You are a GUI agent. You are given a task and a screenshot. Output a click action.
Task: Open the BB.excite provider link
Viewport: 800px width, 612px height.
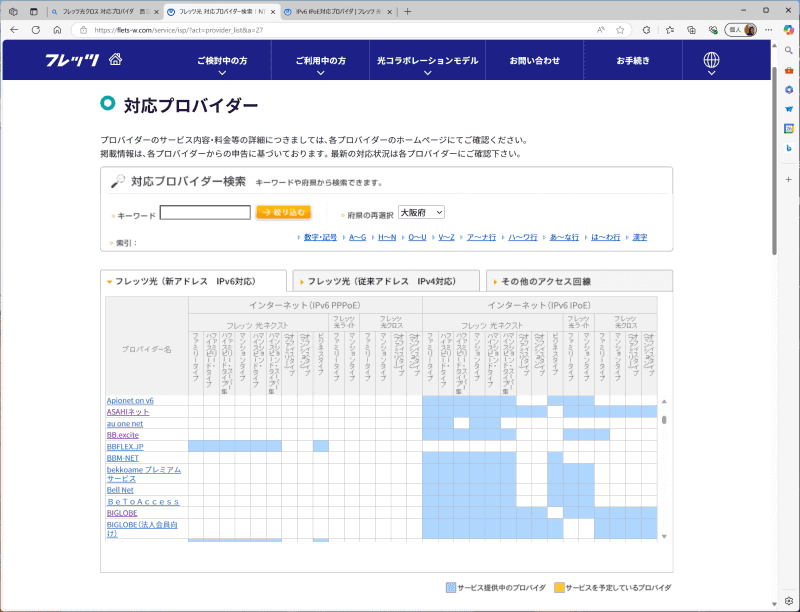[122, 435]
